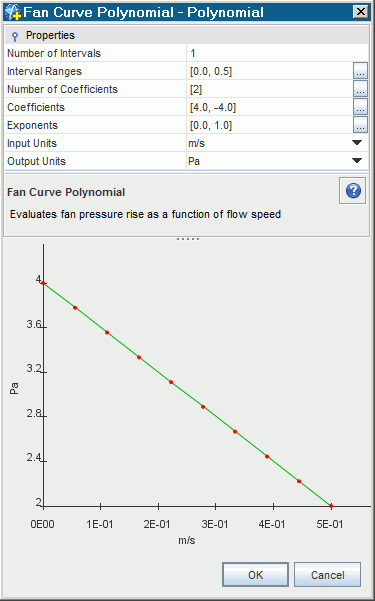Click the red point at 4 Pa on curve
Viewport: 375px width, 601px height.
point(43,283)
